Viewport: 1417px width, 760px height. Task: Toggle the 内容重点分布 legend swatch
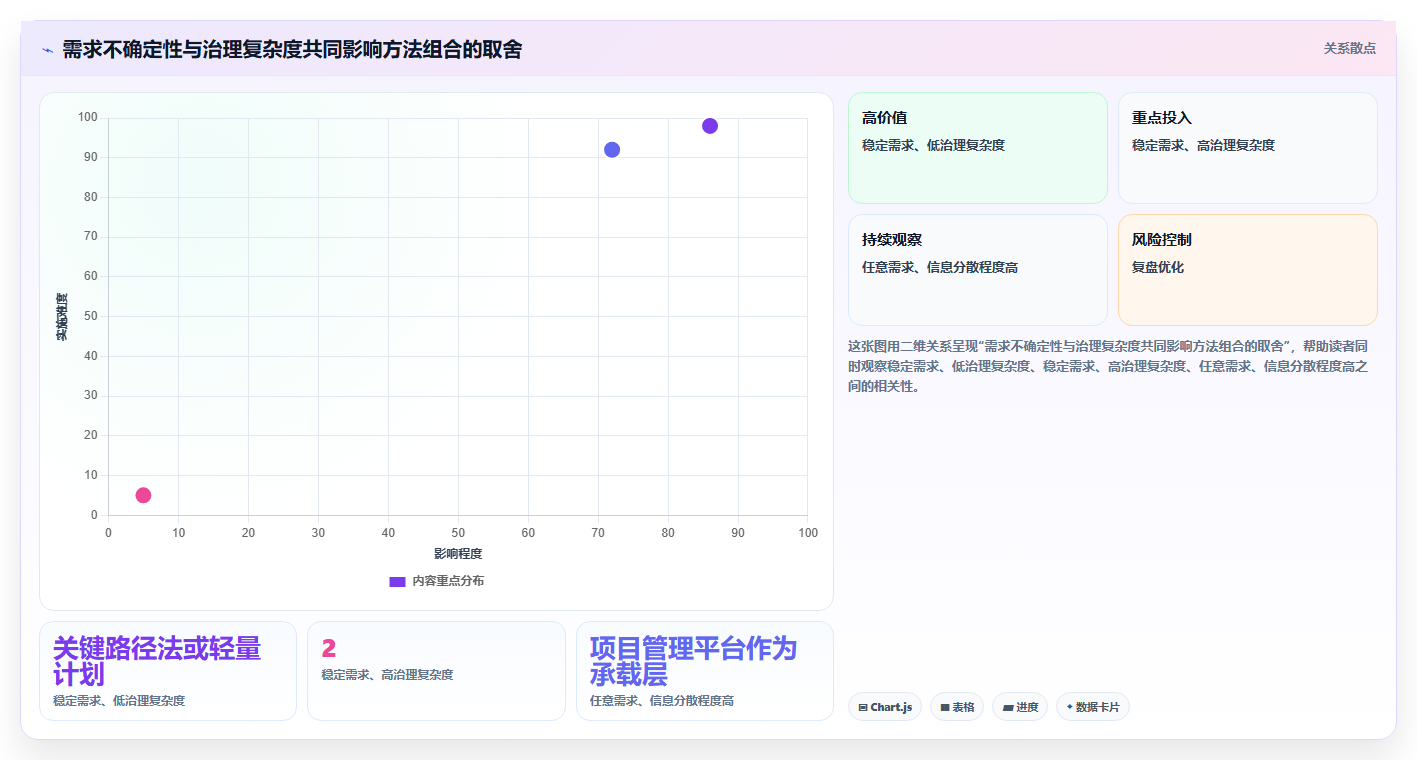397,581
